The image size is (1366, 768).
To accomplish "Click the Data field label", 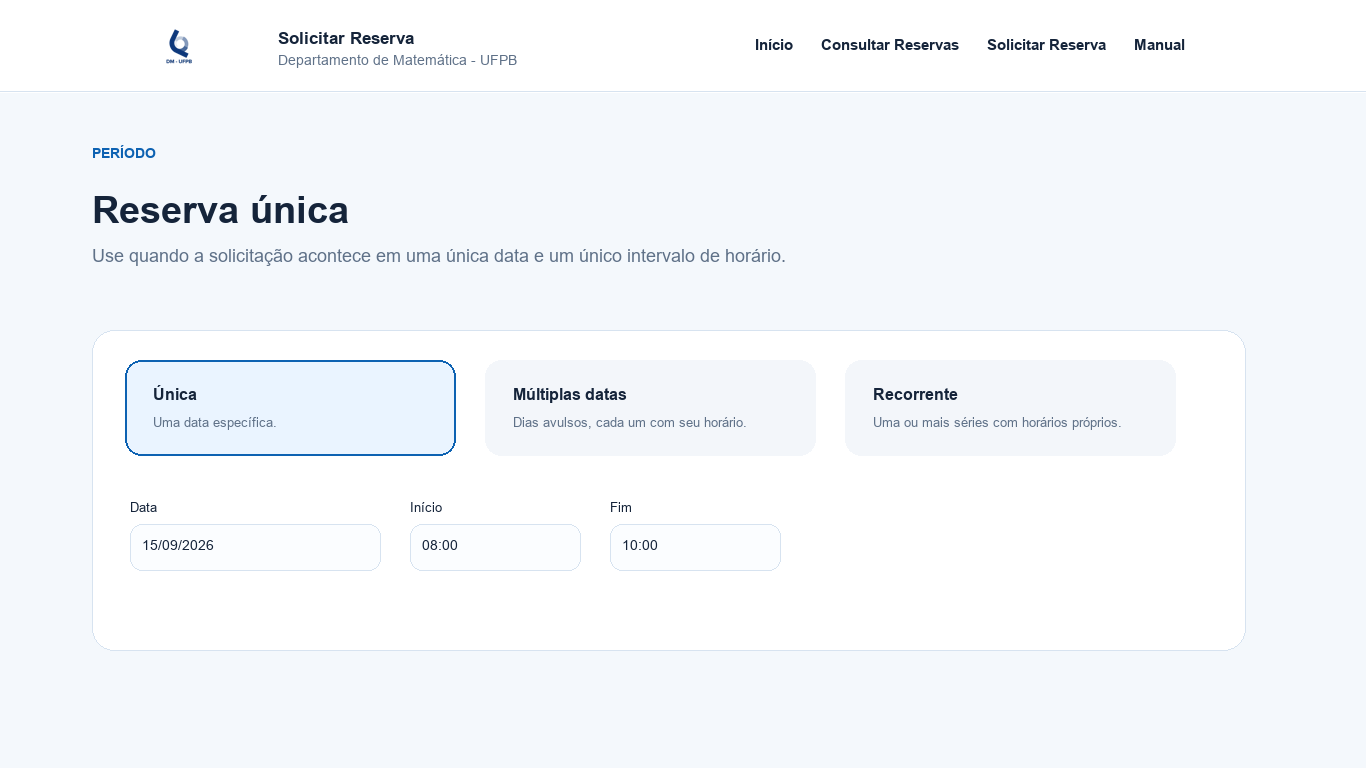I will pos(143,507).
